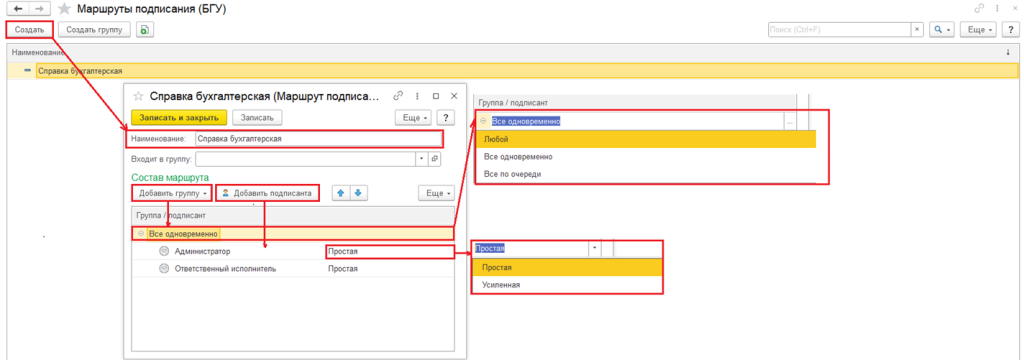Click Создать группу button
Image resolution: width=1024 pixels, height=360 pixels.
(95, 29)
